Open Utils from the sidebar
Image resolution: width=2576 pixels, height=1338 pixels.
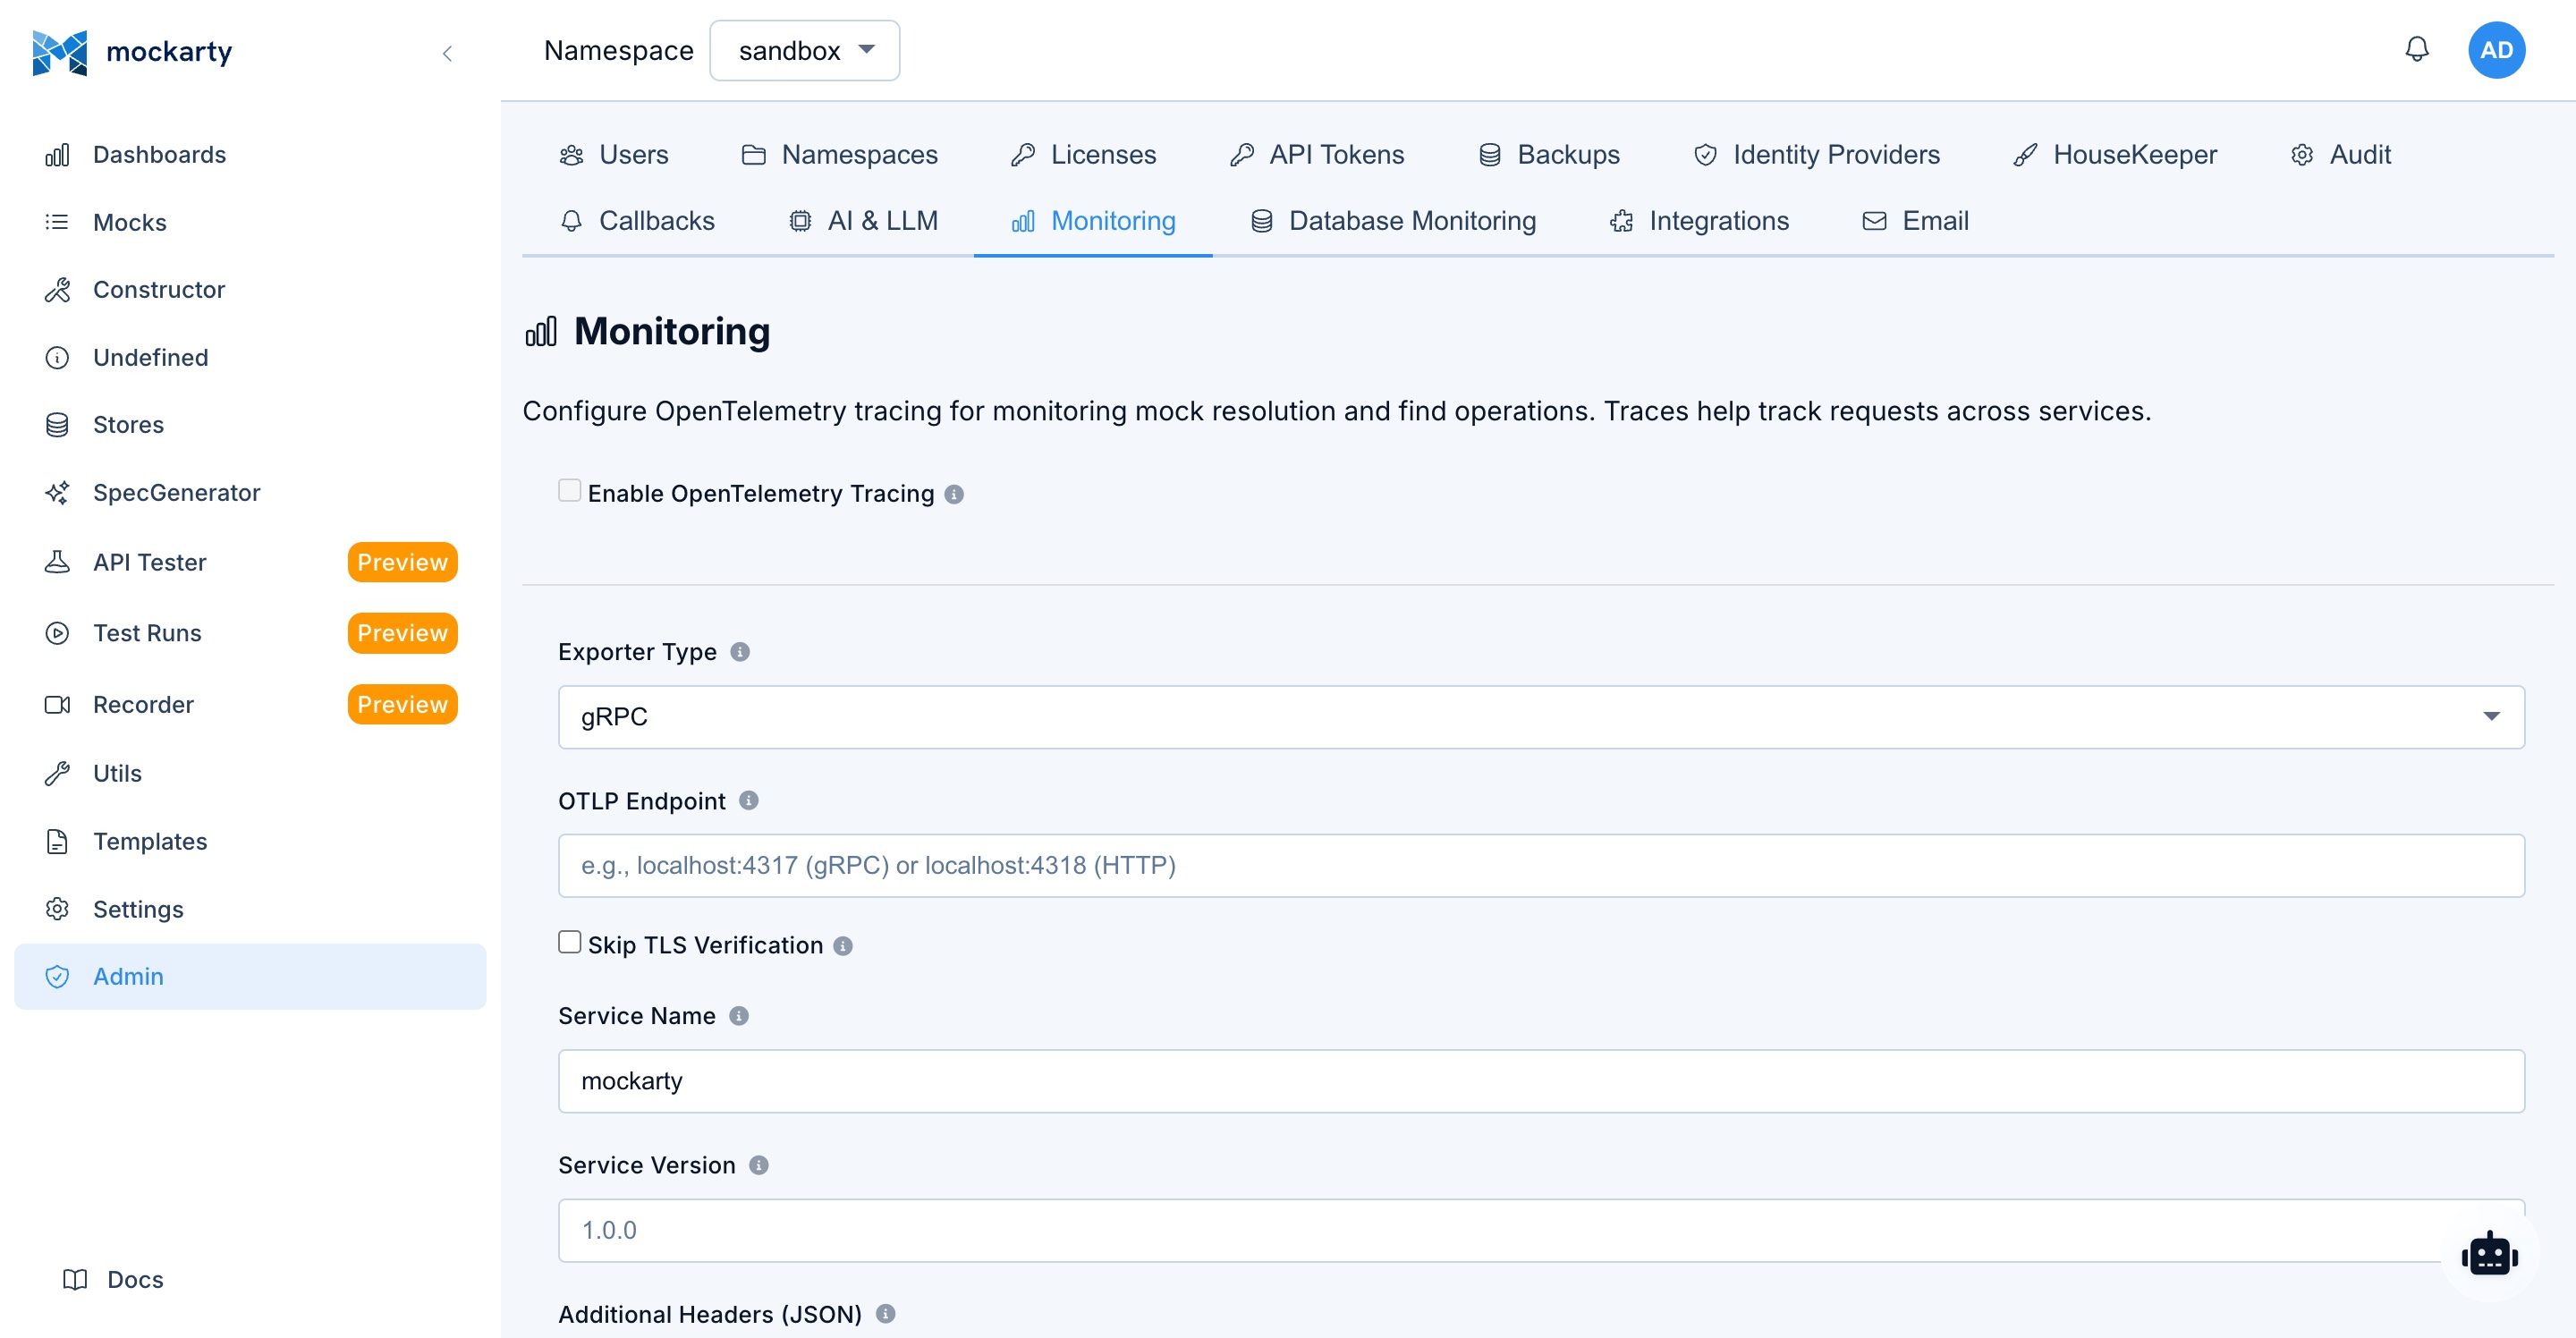click(x=250, y=773)
